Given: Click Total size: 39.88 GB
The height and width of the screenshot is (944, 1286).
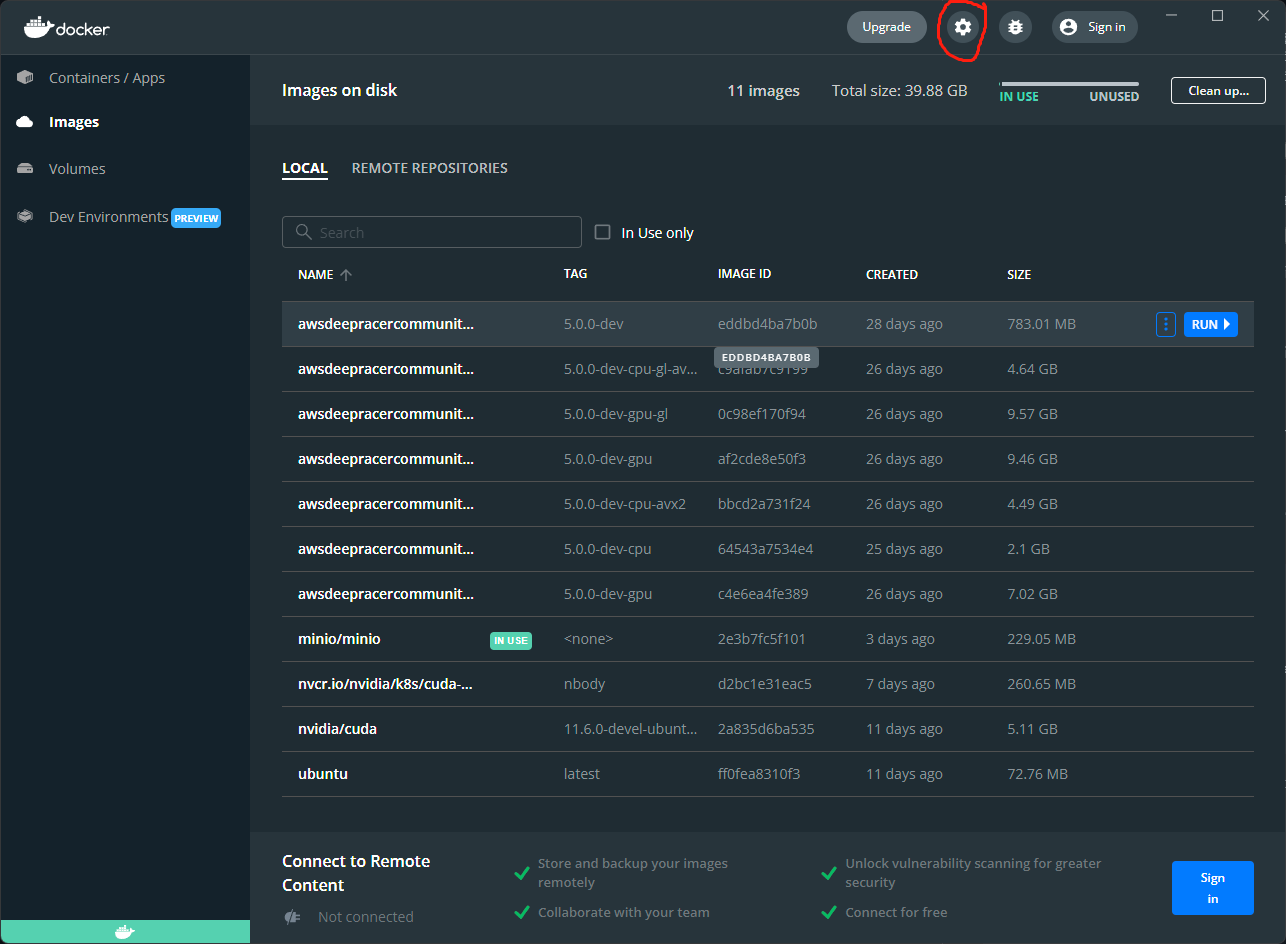Looking at the screenshot, I should (900, 91).
